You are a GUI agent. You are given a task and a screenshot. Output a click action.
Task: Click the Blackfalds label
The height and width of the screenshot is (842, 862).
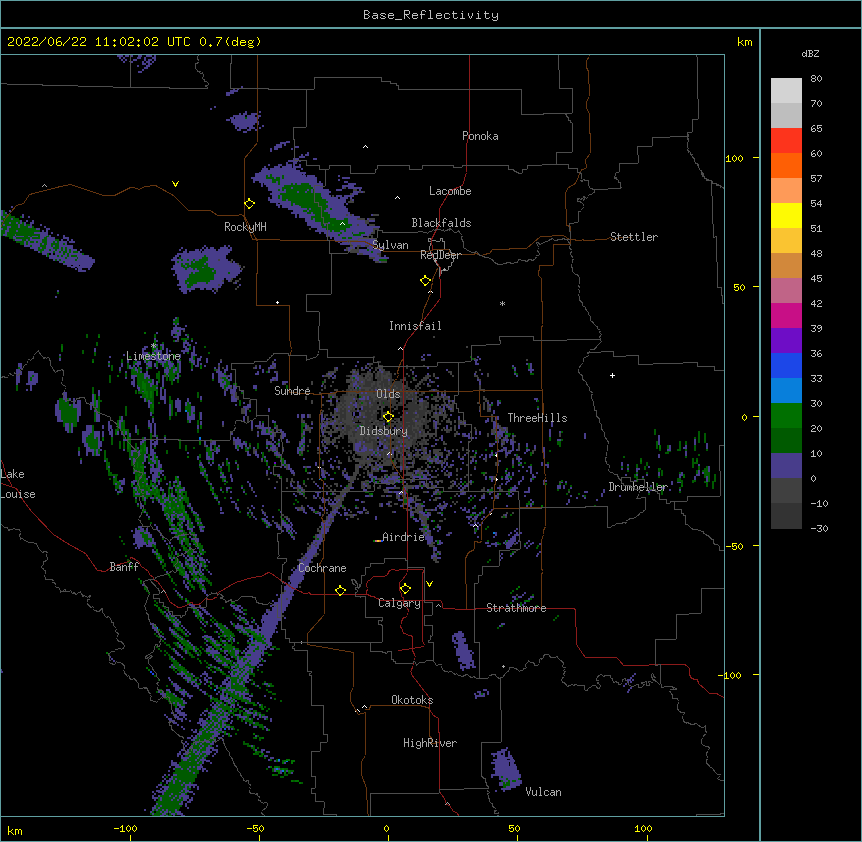441,223
